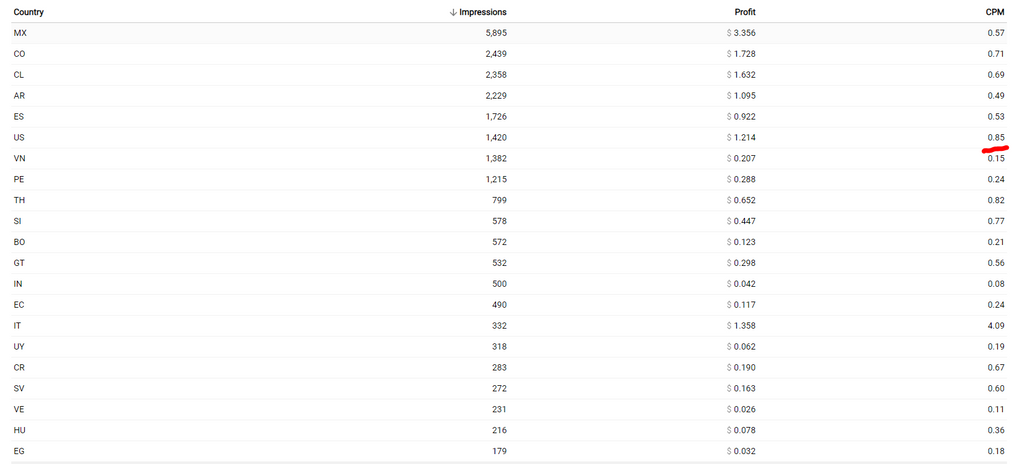Click US CPM value 0.85
The image size is (1024, 464).
coord(995,138)
